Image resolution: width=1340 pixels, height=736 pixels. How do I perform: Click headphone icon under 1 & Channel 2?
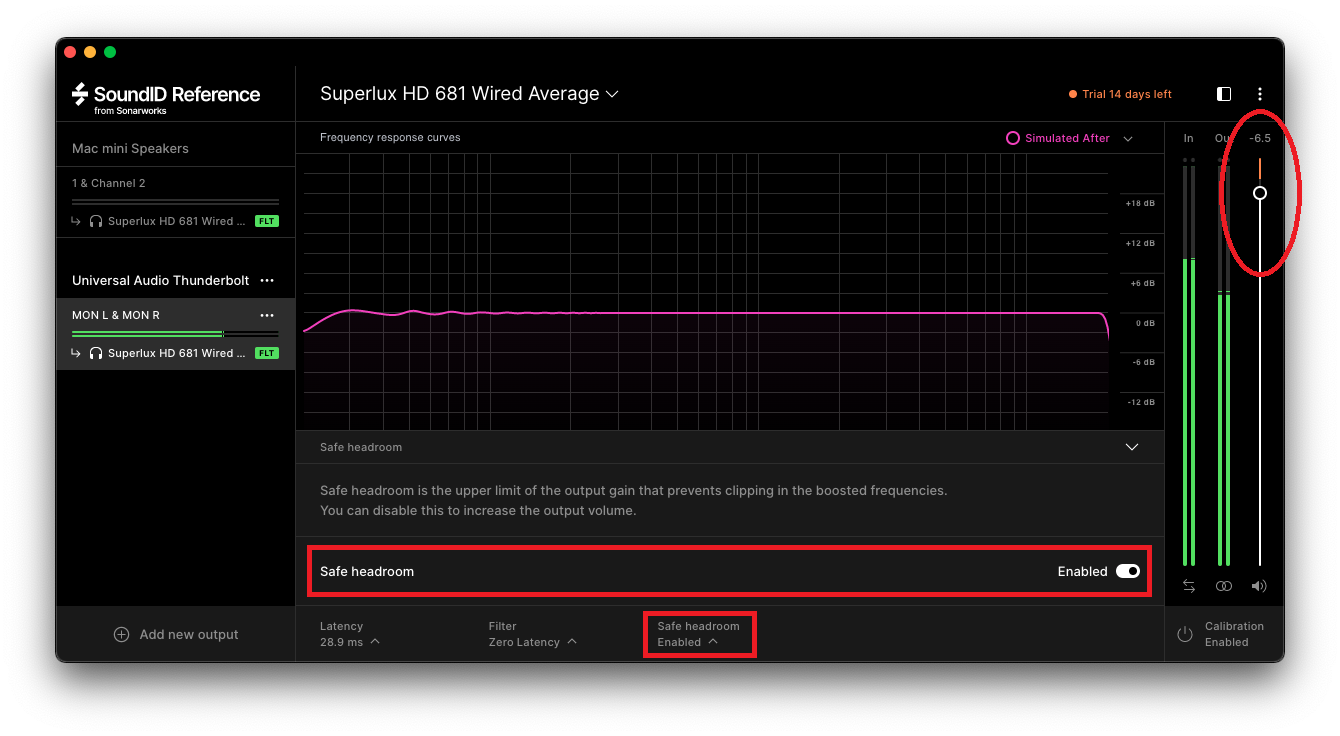pyautogui.click(x=96, y=221)
